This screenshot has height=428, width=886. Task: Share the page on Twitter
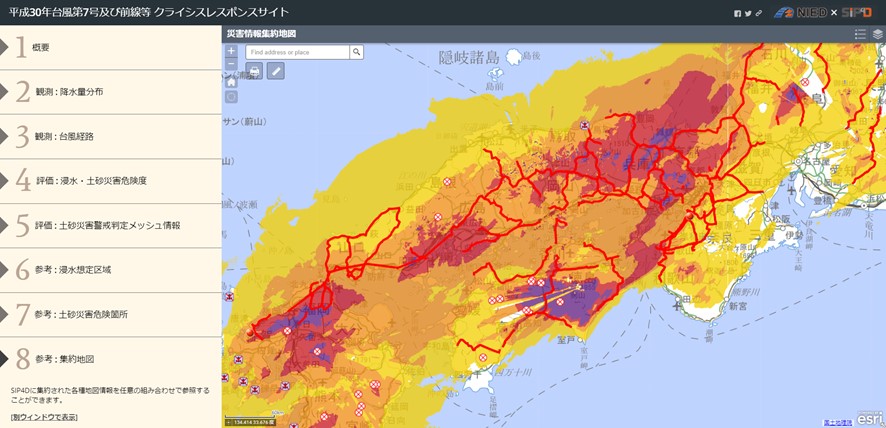[x=748, y=13]
